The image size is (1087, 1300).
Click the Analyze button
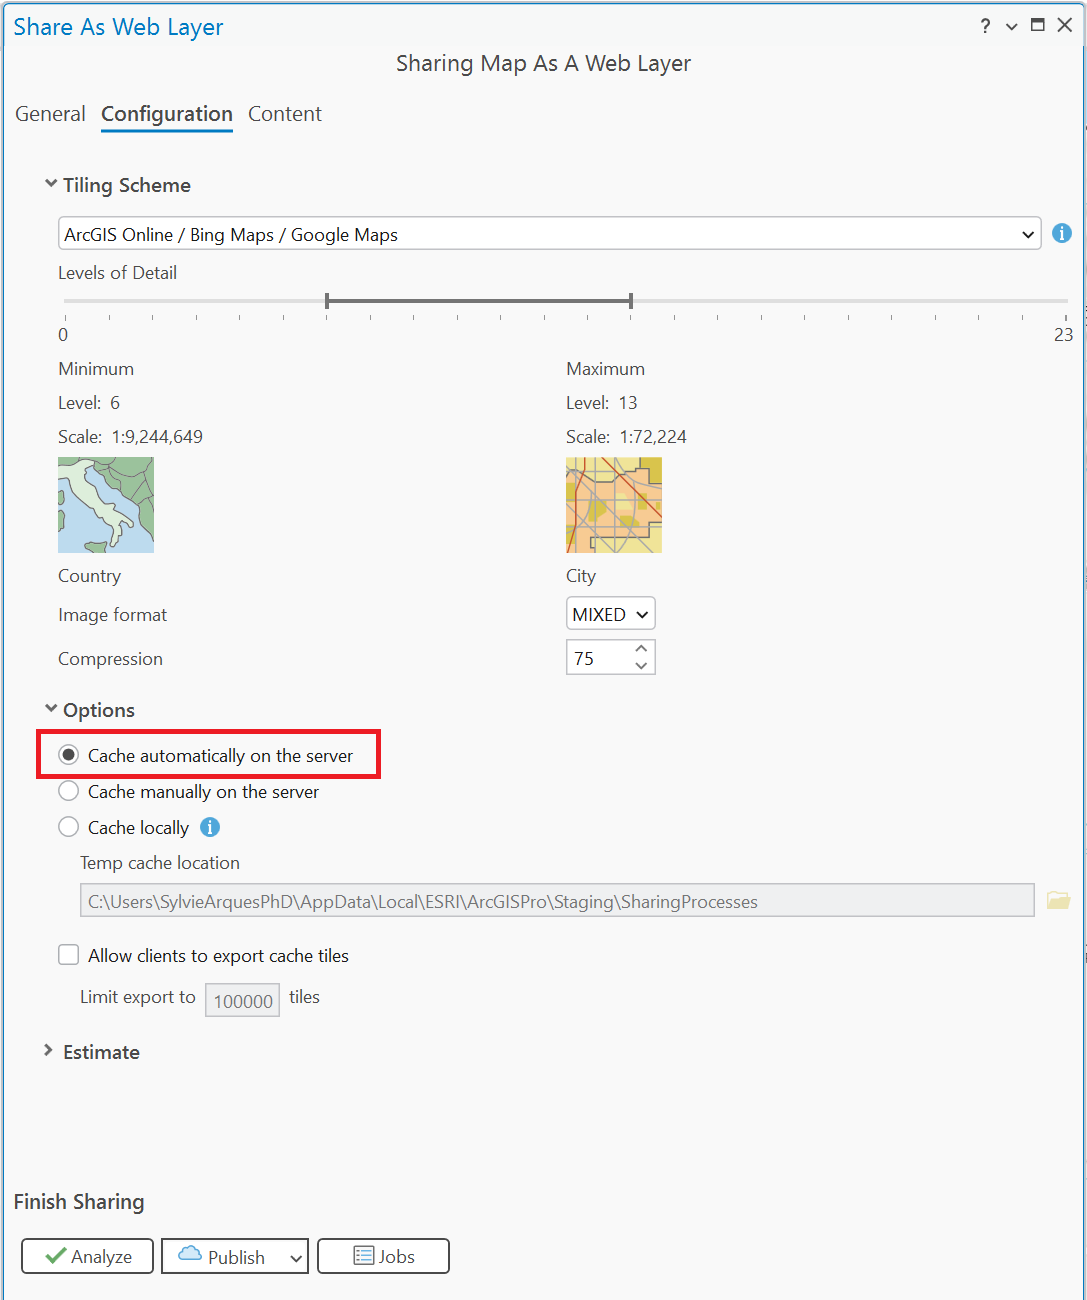[x=87, y=1256]
